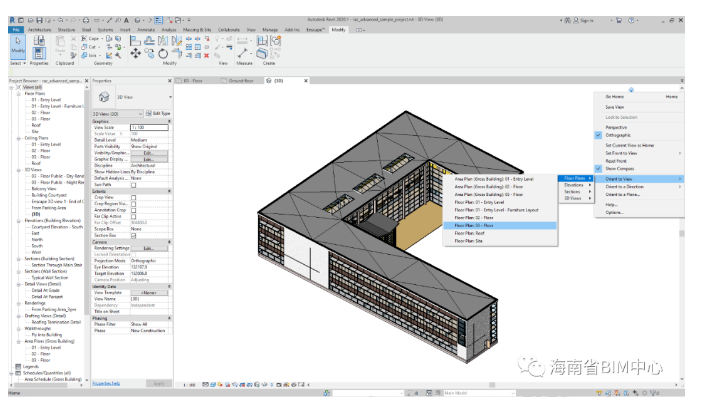This screenshot has height=409, width=704.
Task: Click the View Scale input field
Action: 147,127
